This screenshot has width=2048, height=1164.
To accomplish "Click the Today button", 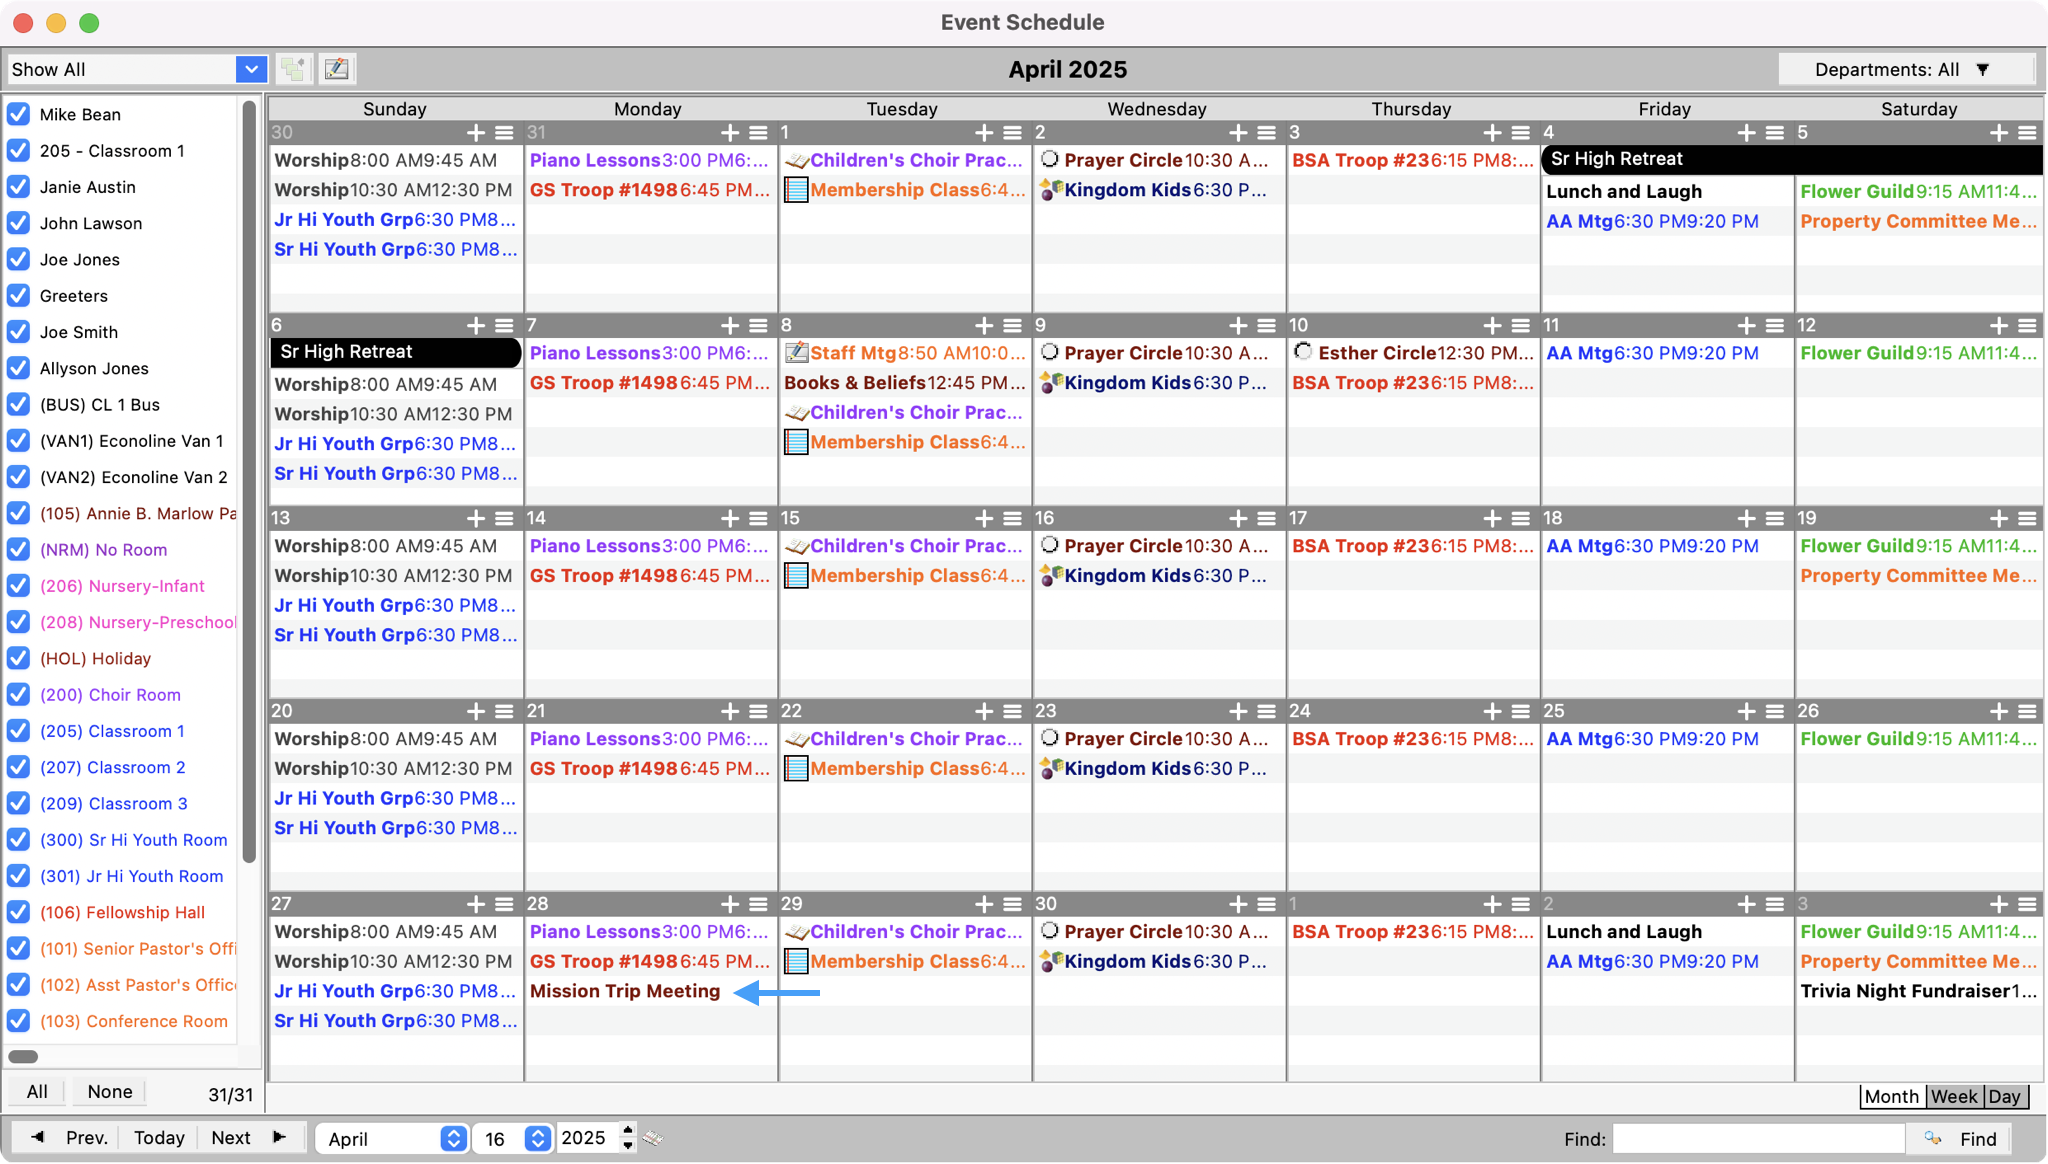I will click(x=159, y=1137).
